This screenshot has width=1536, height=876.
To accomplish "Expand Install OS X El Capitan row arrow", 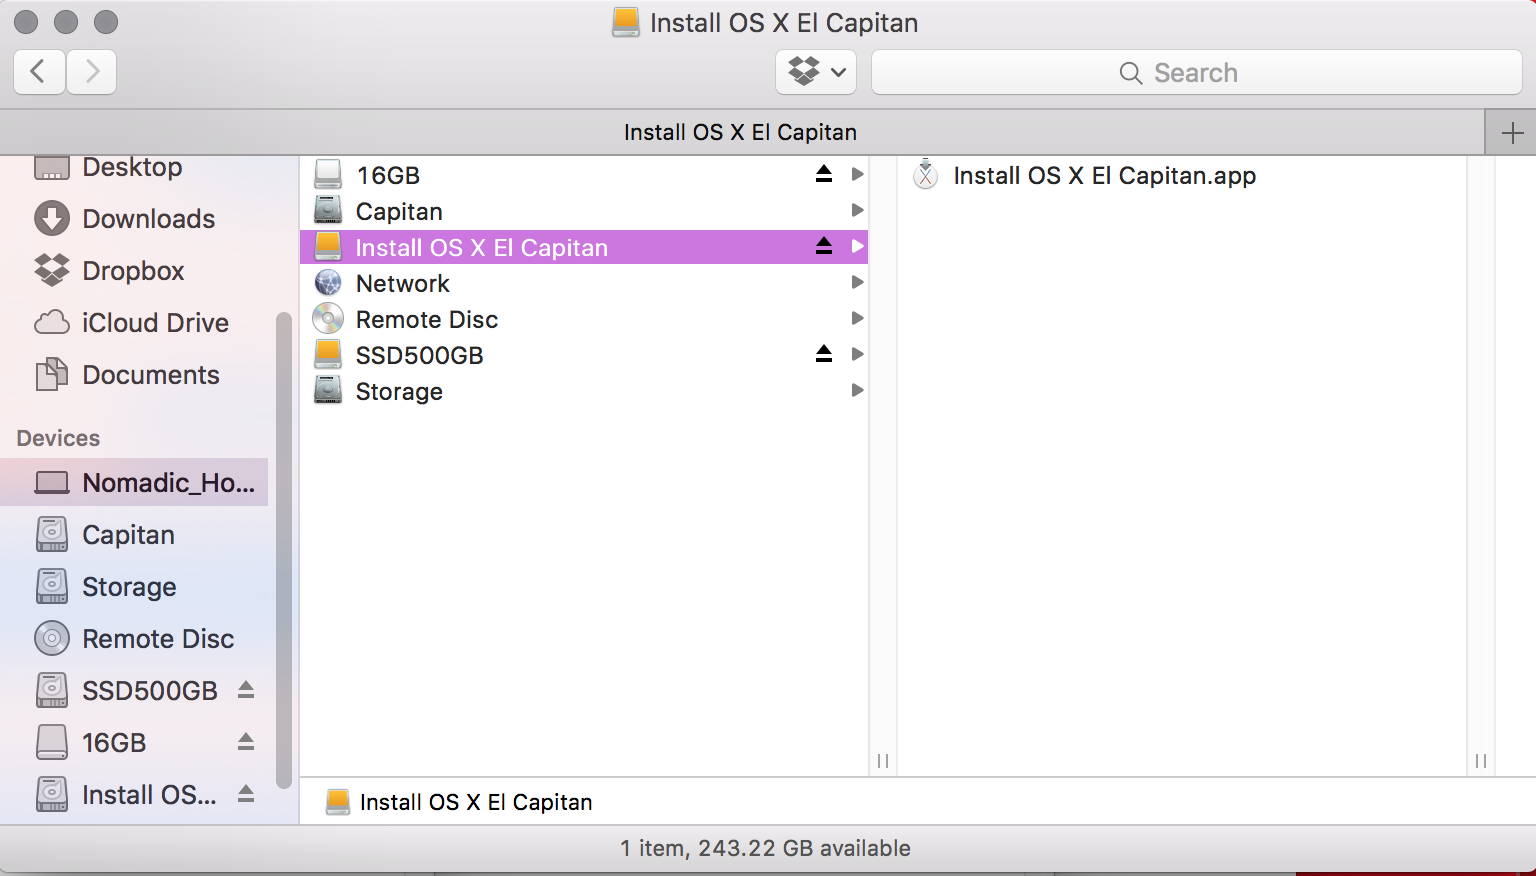I will pyautogui.click(x=857, y=246).
